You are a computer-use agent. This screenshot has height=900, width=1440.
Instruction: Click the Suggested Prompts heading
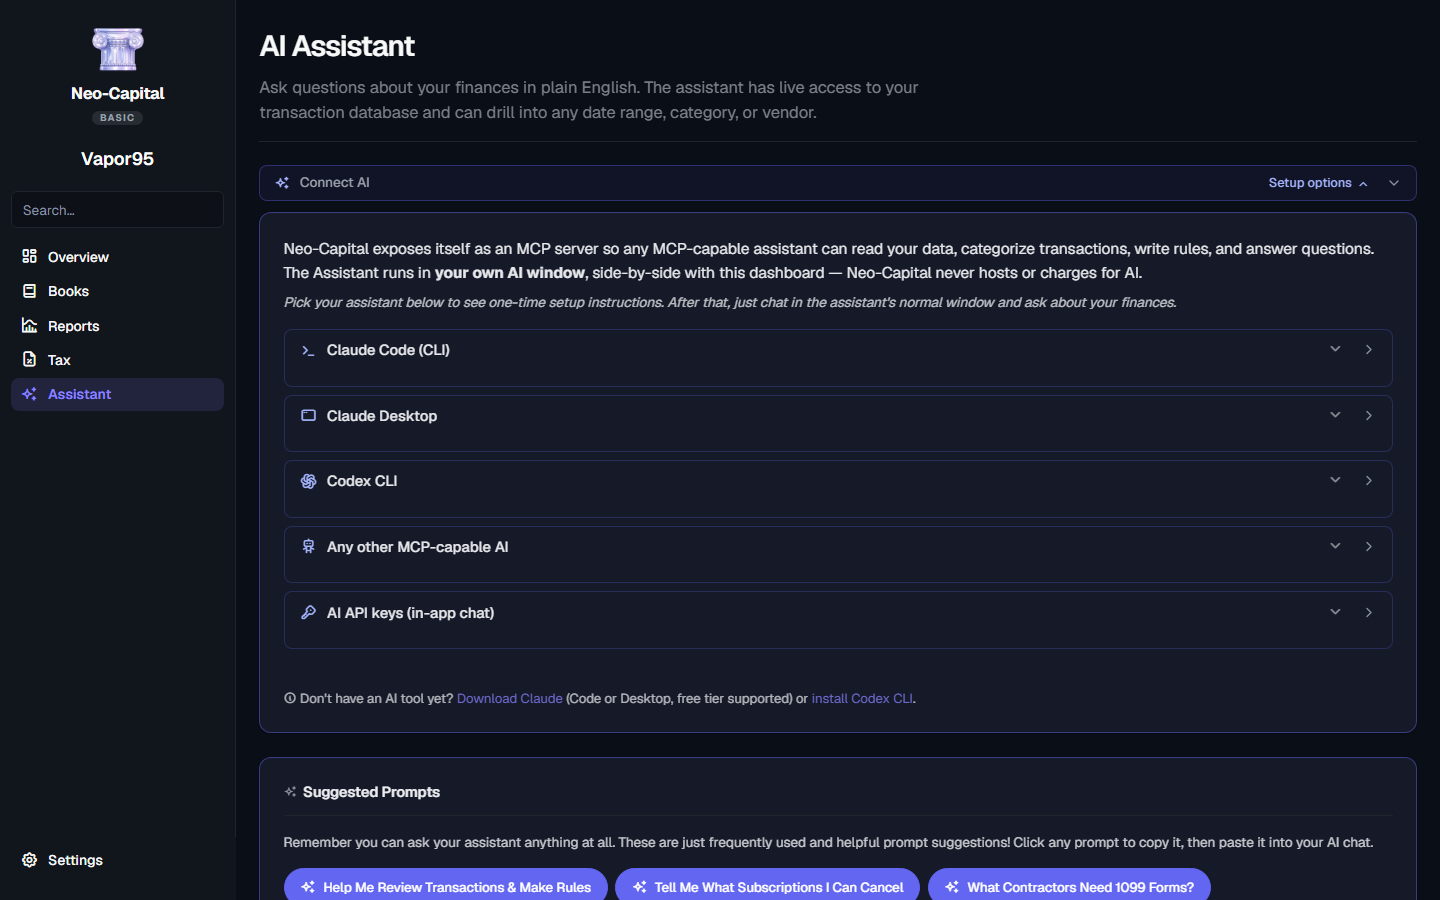[x=371, y=792]
